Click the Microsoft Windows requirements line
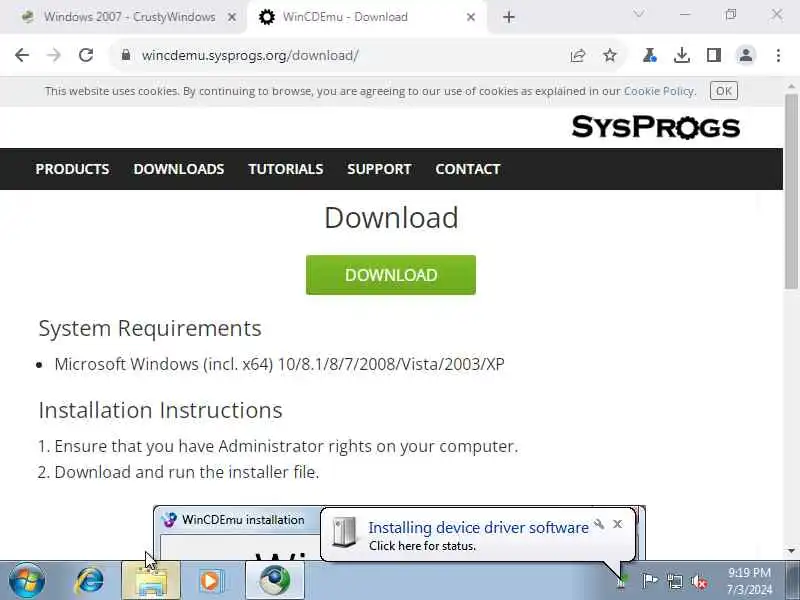Image resolution: width=800 pixels, height=600 pixels. (x=280, y=364)
